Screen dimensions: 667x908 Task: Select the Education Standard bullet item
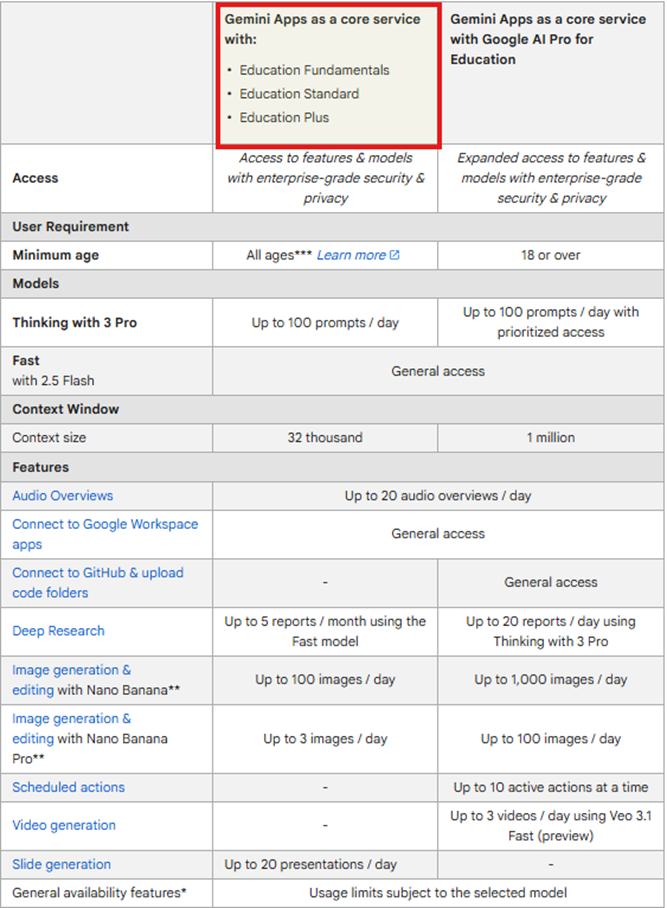tap(299, 94)
